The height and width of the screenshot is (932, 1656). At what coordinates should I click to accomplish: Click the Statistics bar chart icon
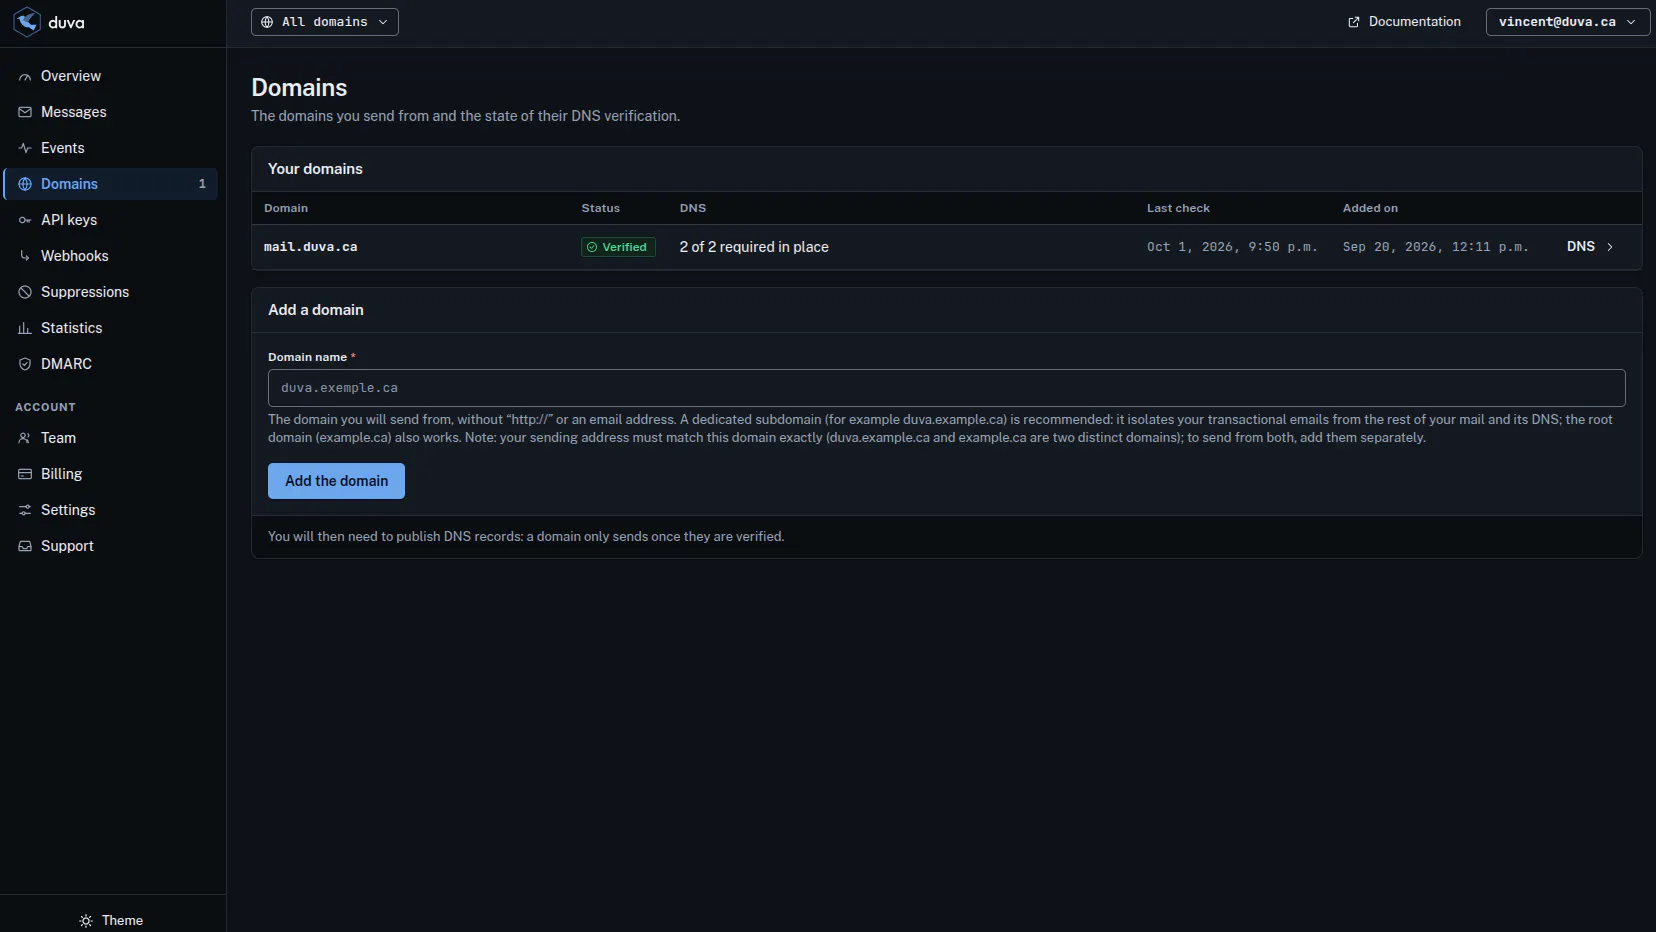pos(25,328)
